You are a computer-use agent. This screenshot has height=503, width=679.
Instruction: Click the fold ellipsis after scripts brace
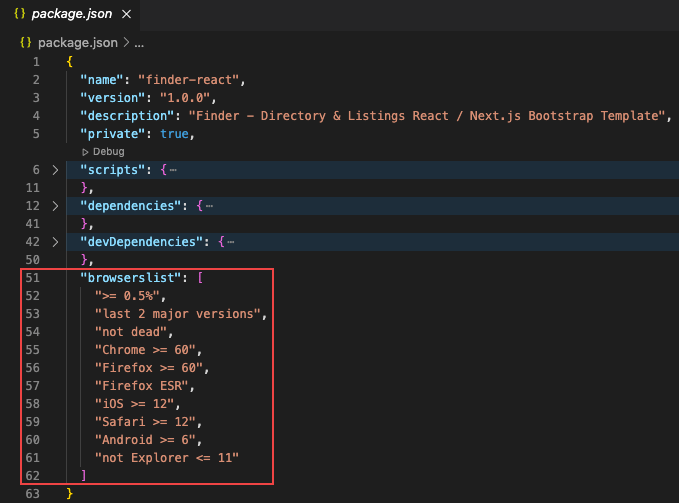[x=174, y=170]
